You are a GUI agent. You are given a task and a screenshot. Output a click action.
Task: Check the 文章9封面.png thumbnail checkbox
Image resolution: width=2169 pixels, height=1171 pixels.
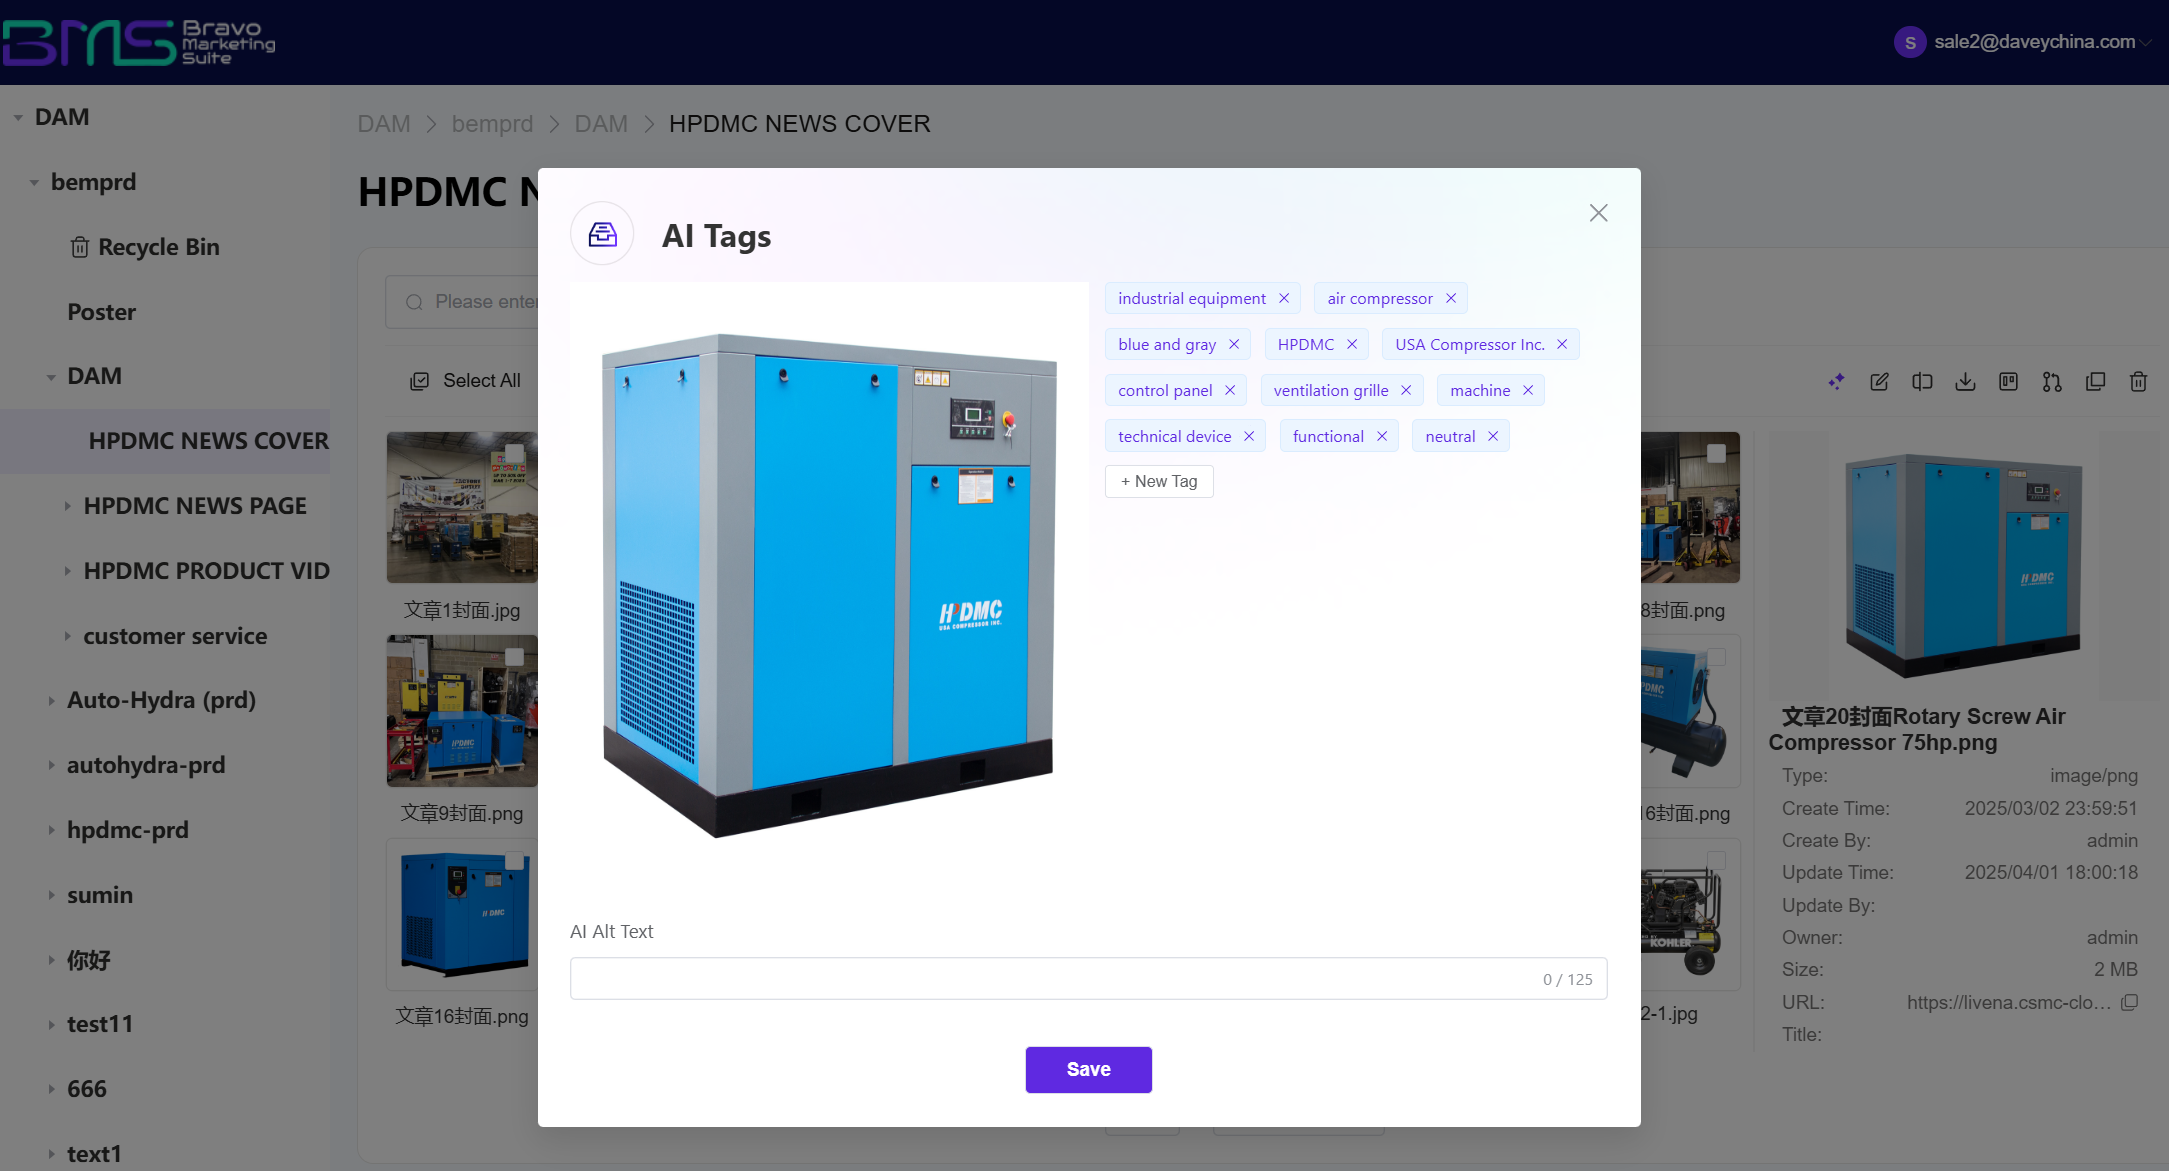tap(515, 657)
